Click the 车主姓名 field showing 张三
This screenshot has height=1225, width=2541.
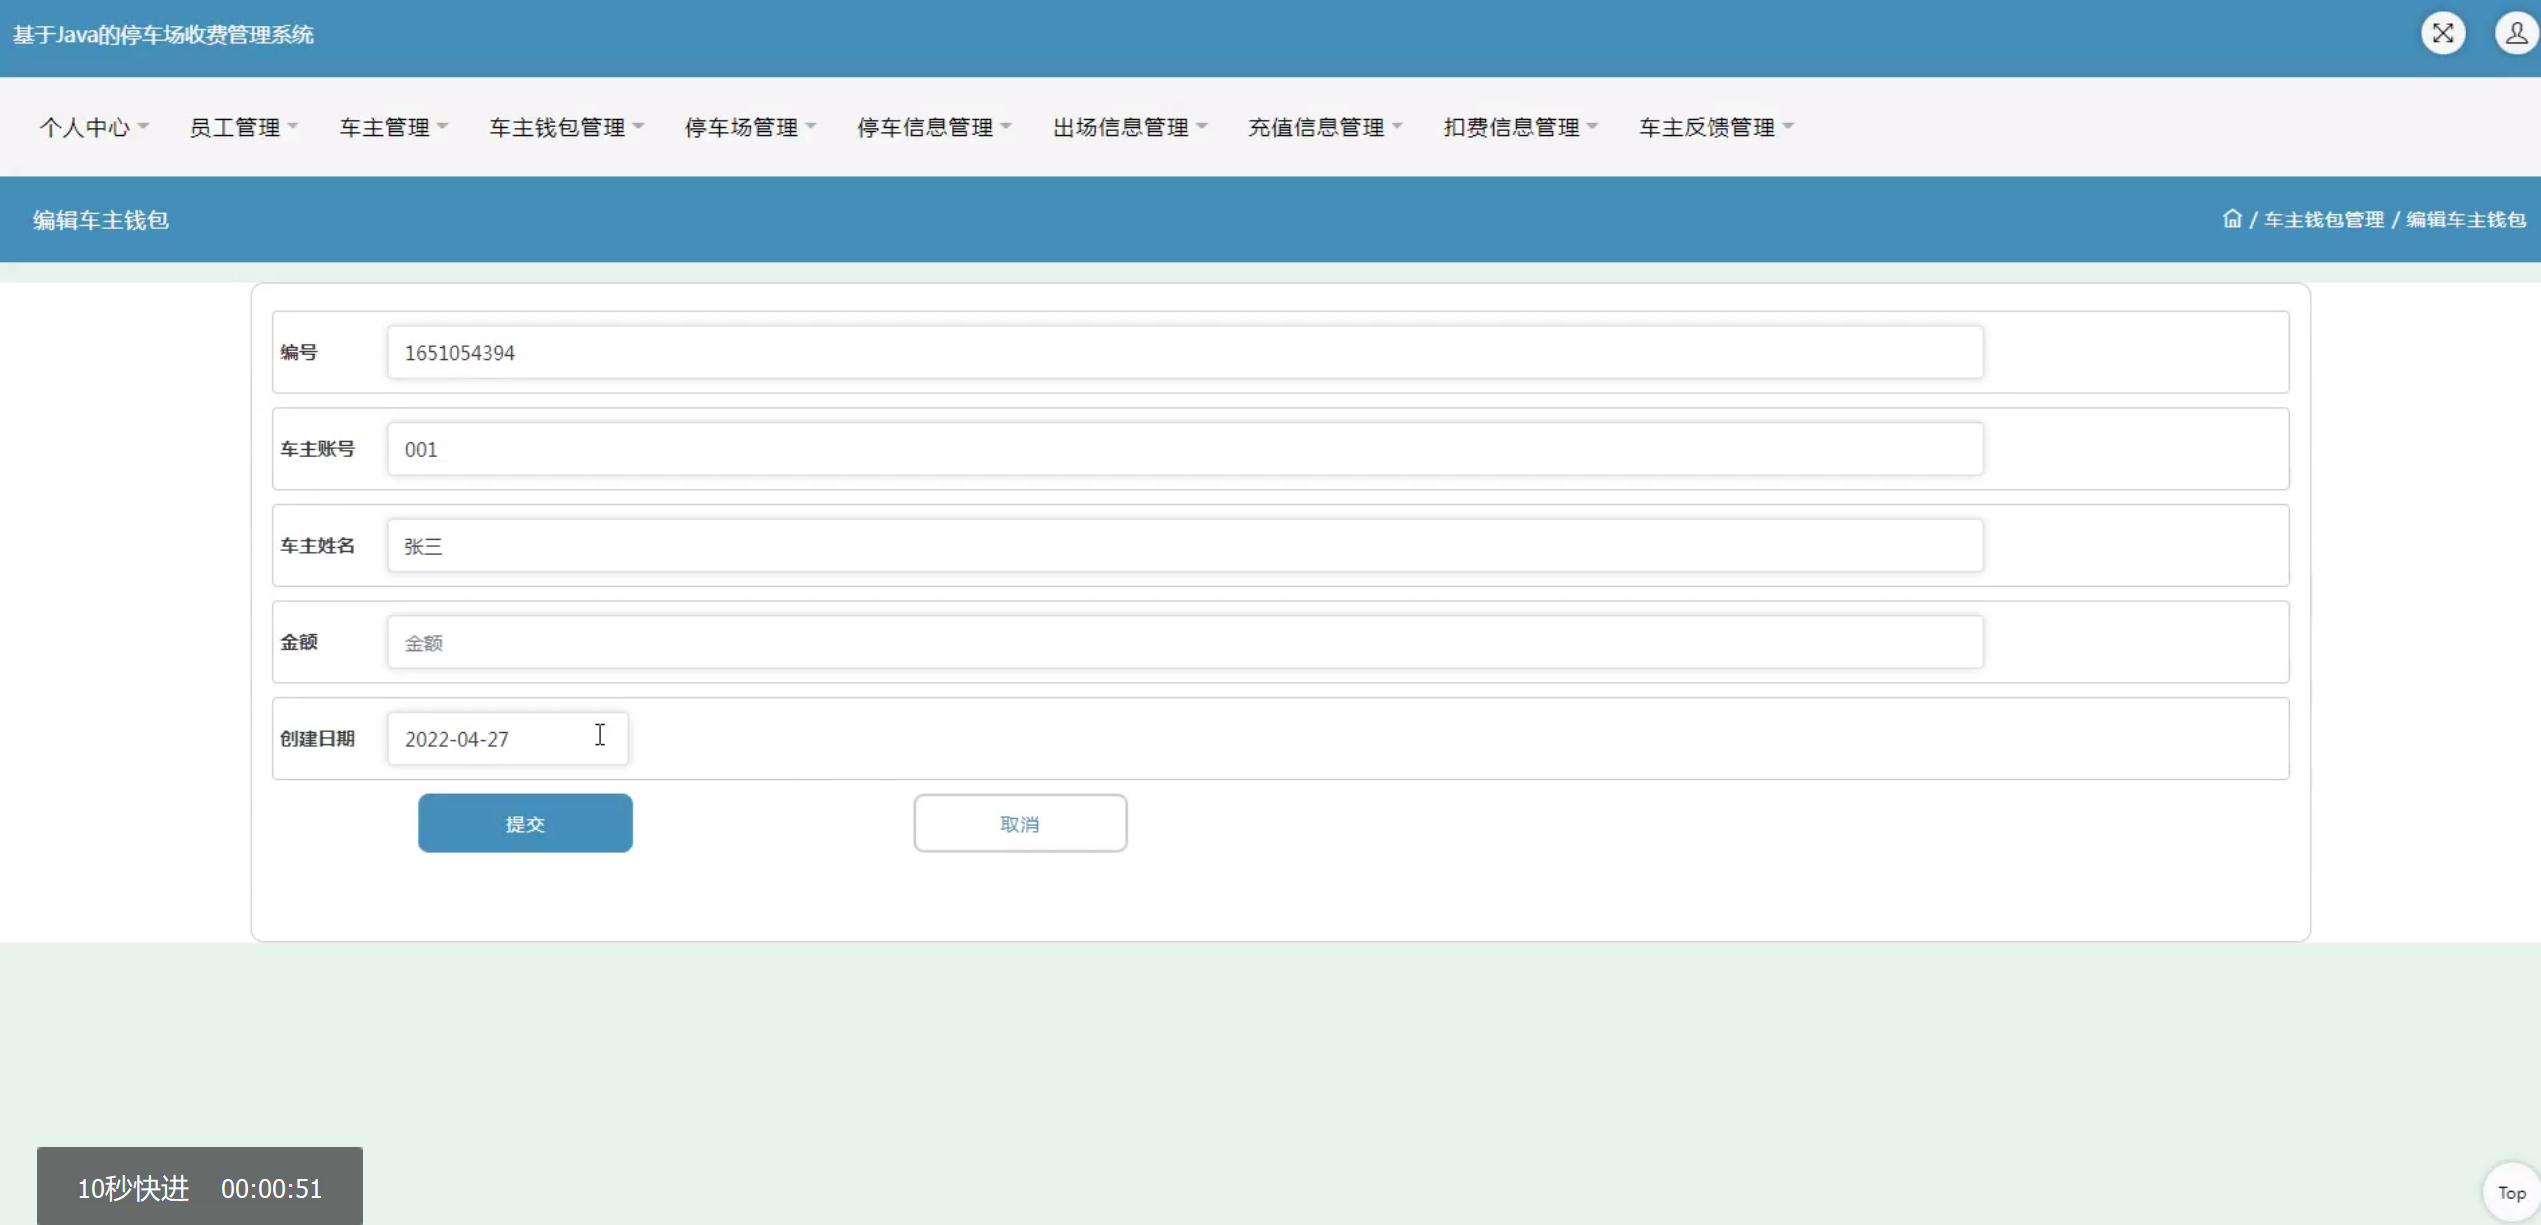point(1185,545)
